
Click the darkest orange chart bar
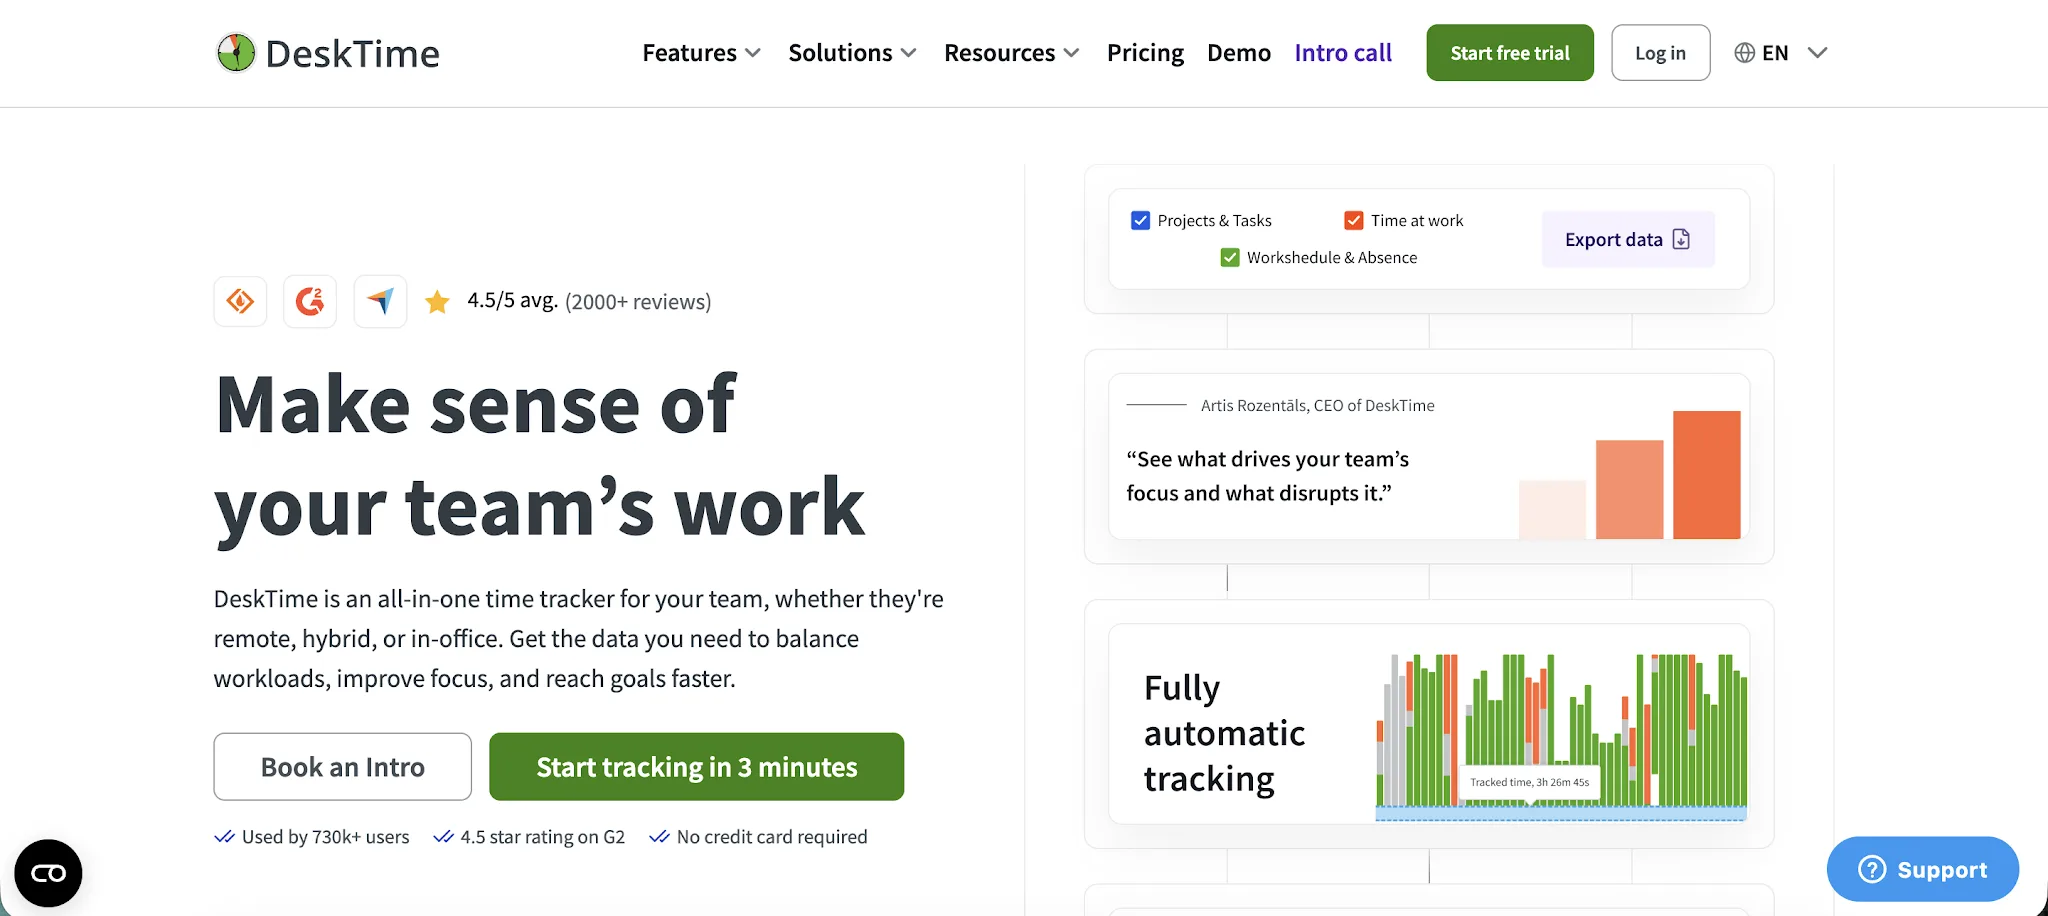[1707, 475]
